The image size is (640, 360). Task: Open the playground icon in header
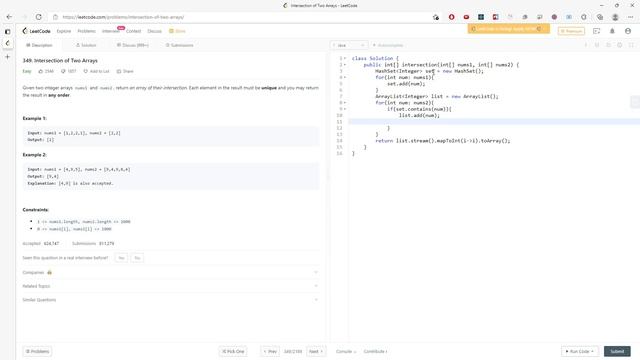(597, 31)
